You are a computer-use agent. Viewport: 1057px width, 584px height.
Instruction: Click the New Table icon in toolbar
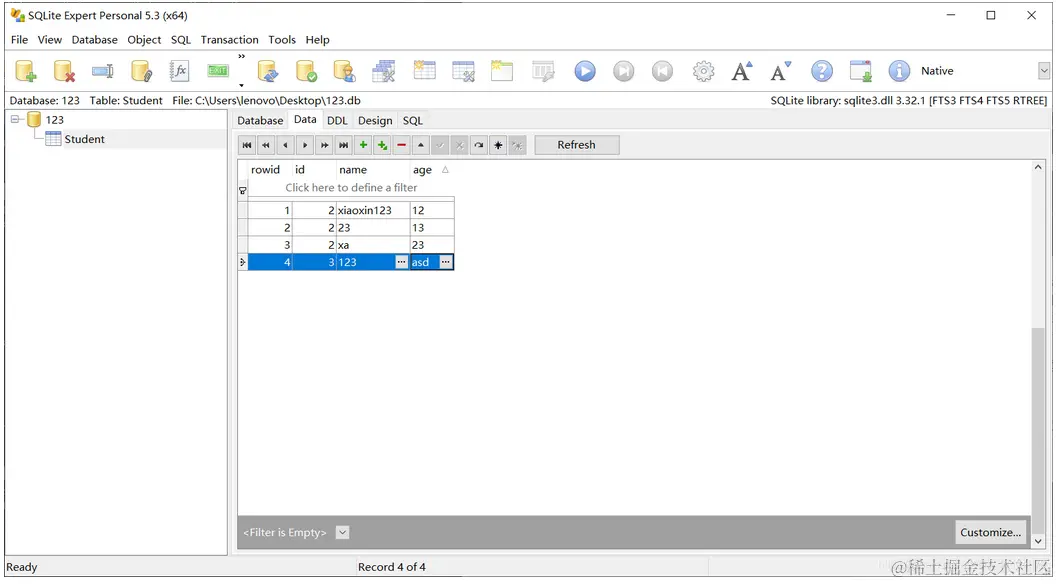[x=424, y=70]
